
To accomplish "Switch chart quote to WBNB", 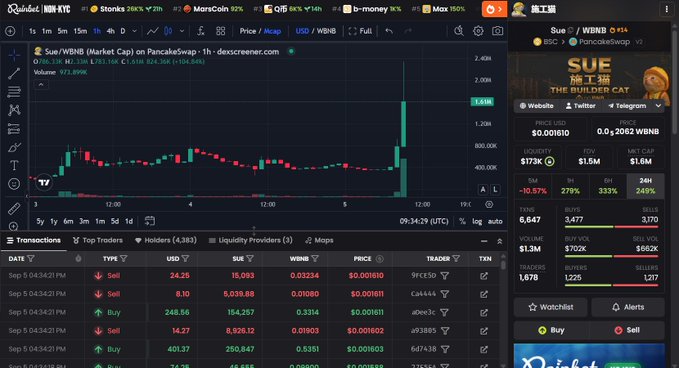I will click(x=327, y=31).
